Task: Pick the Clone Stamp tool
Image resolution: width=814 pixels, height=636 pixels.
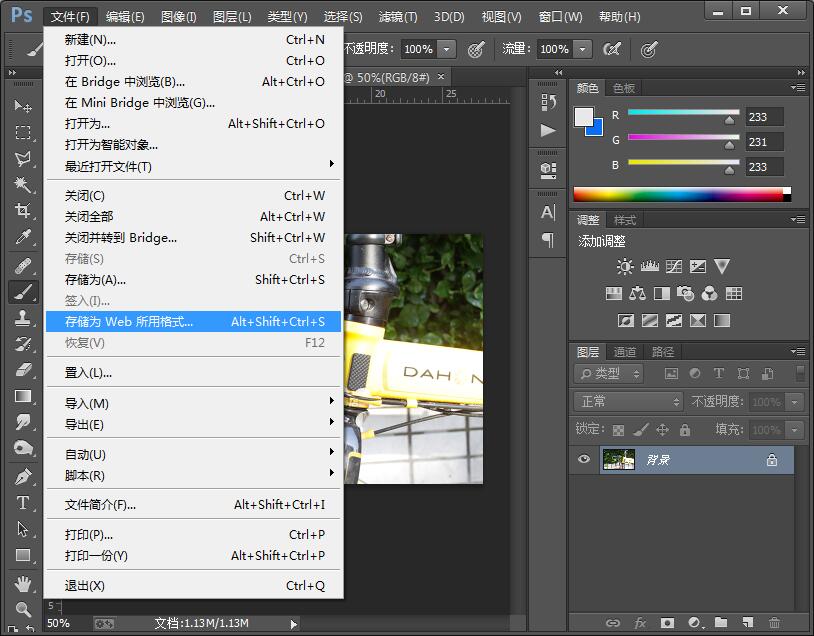Action: click(x=23, y=318)
